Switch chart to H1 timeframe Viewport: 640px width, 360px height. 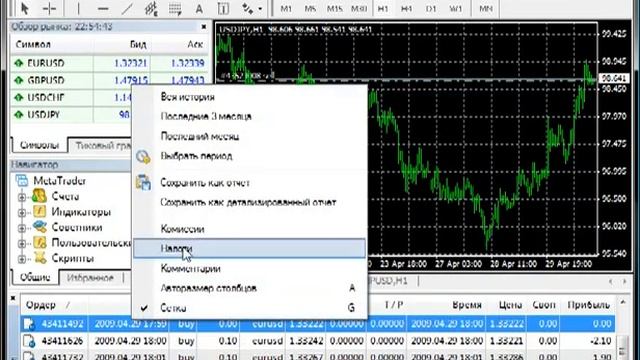pyautogui.click(x=383, y=8)
